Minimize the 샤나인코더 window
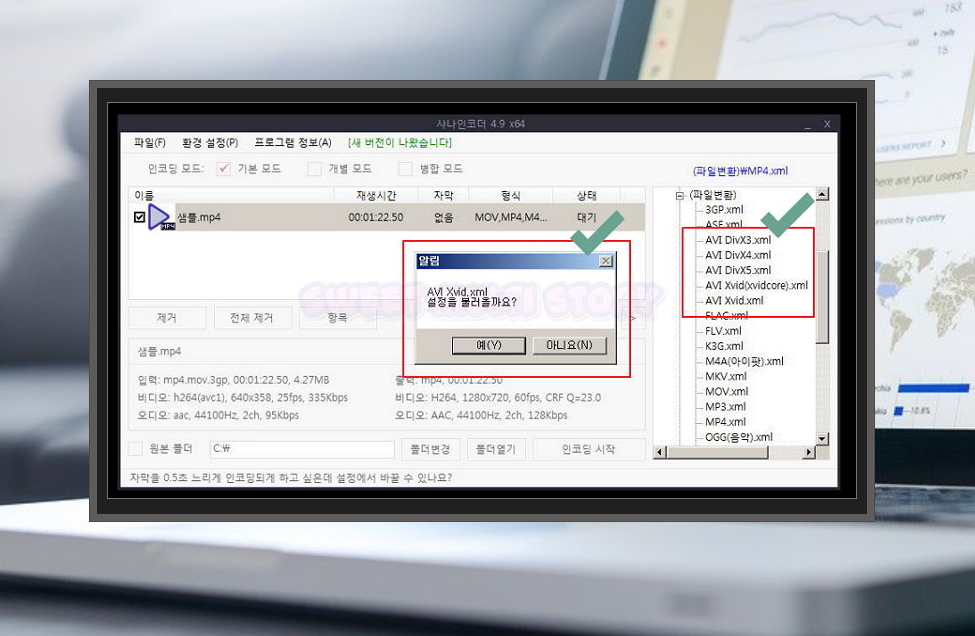The image size is (975, 636). [808, 124]
